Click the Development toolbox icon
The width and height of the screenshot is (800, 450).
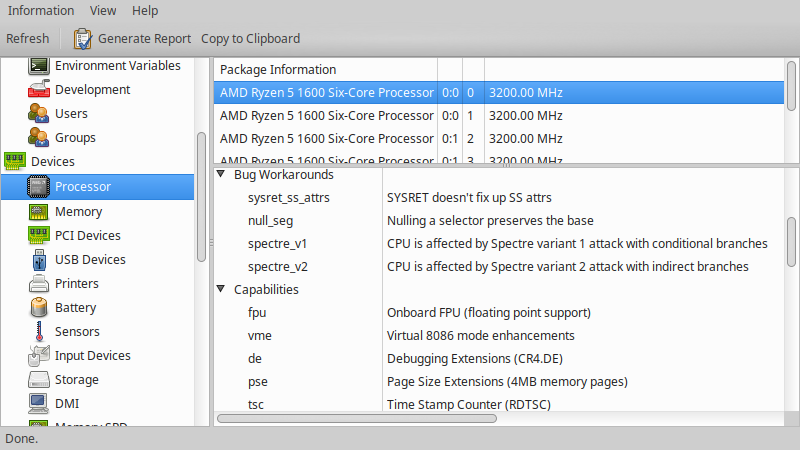39,89
